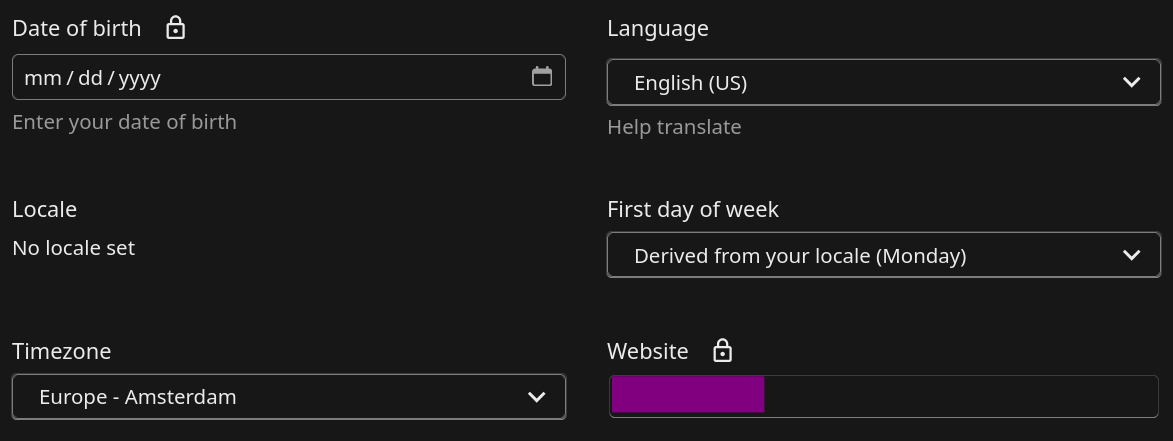This screenshot has height=441, width=1173.
Task: Click the Timezone label
Action: click(62, 351)
